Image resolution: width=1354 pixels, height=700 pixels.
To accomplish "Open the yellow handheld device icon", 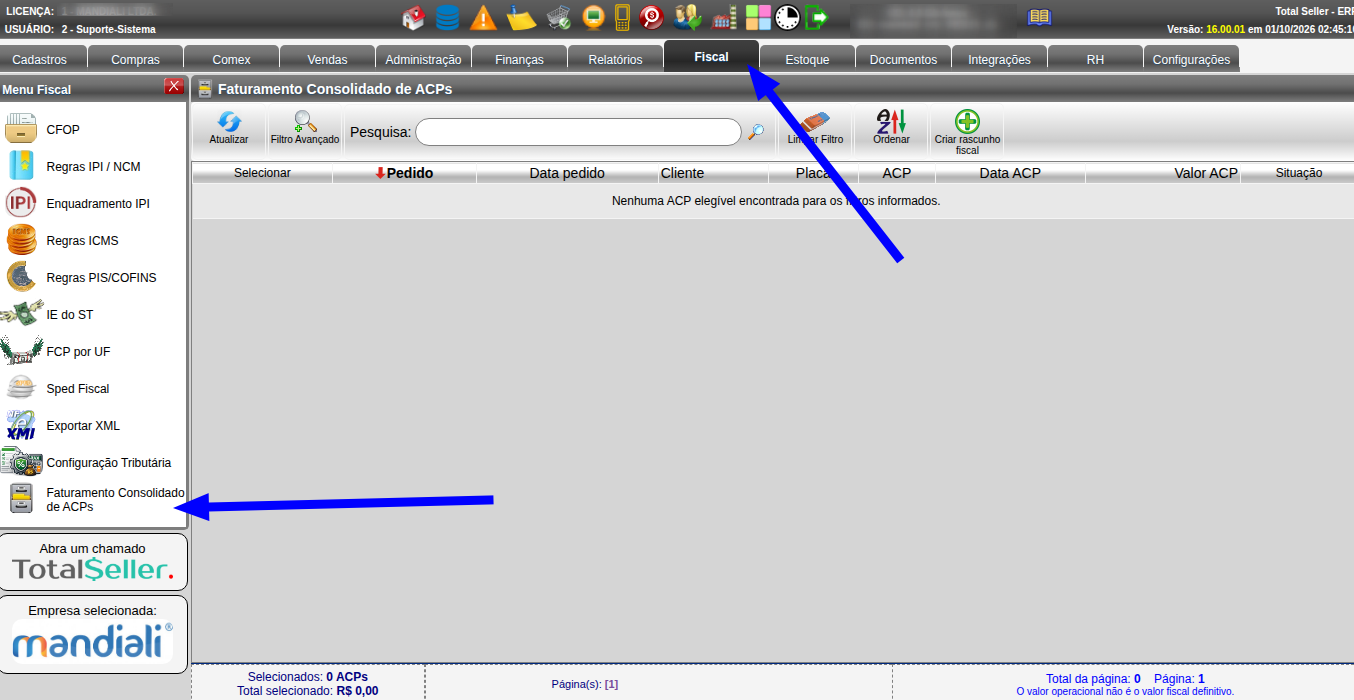I will 622,17.
